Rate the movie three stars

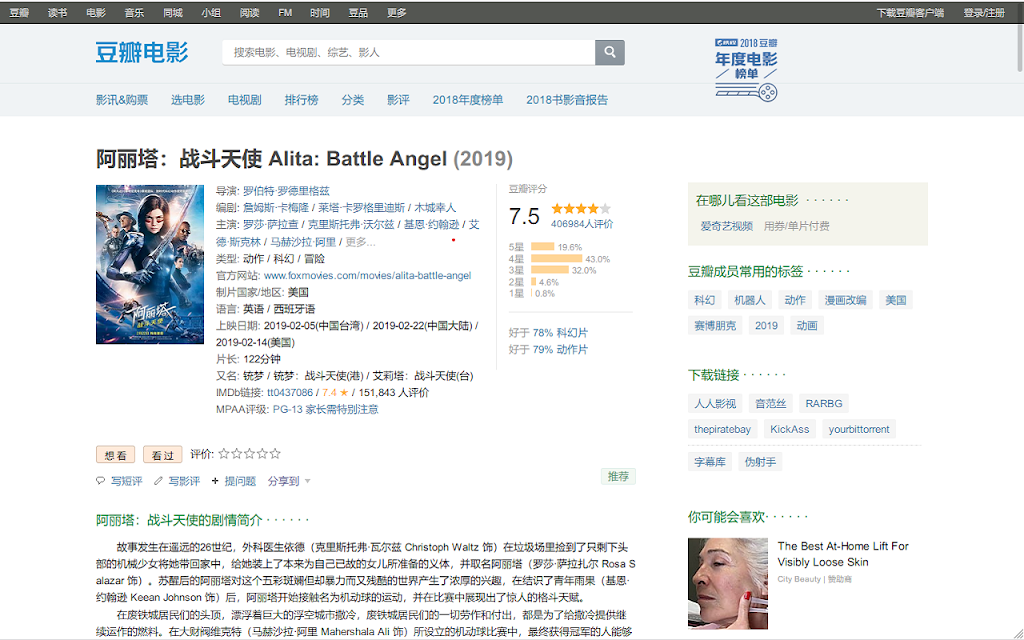(x=249, y=453)
